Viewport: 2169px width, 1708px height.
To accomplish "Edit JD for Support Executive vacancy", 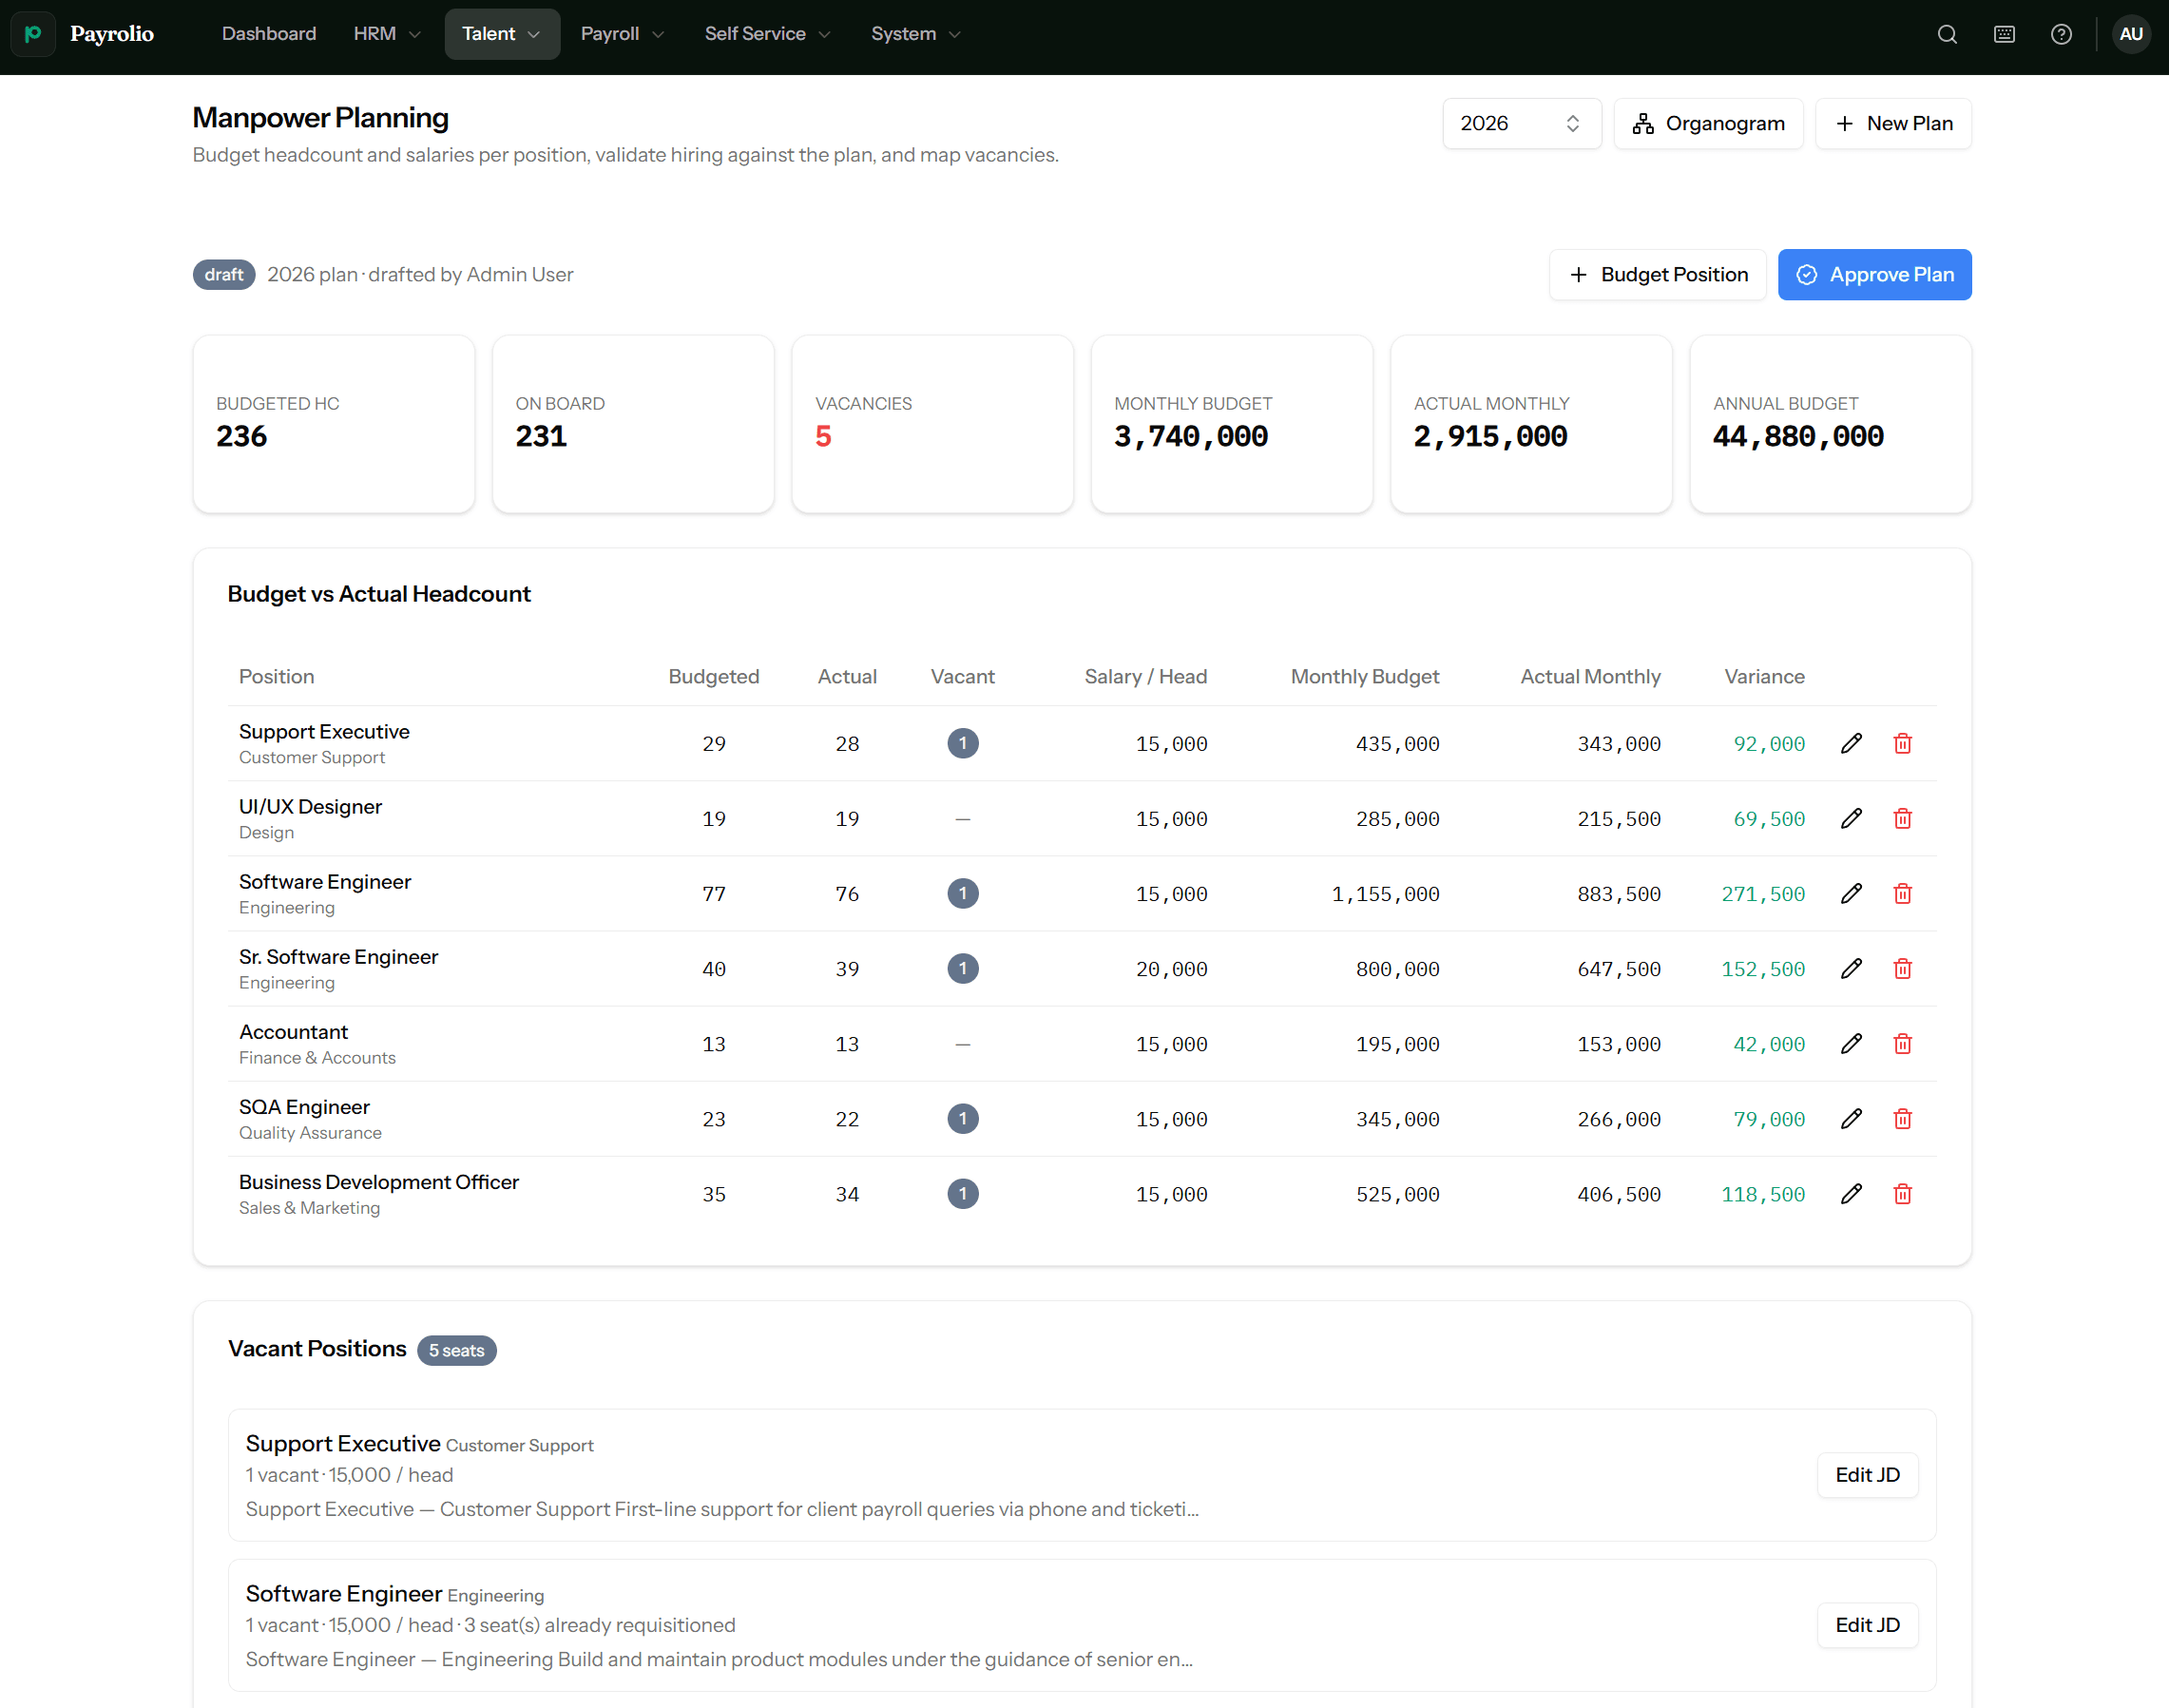I will (1867, 1474).
